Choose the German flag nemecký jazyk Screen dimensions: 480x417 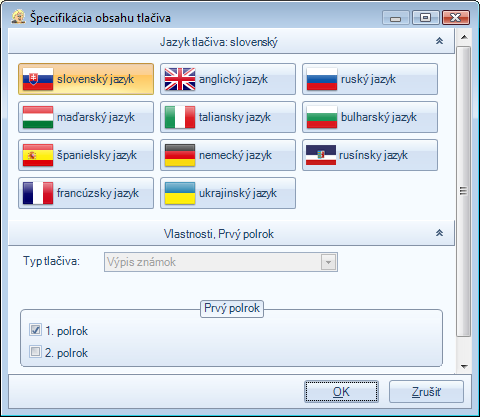228,155
